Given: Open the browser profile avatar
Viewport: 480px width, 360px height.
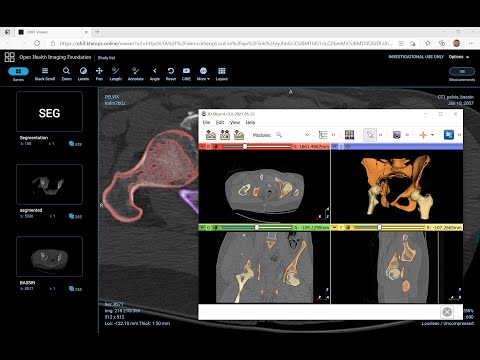Looking at the screenshot, I should click(457, 43).
